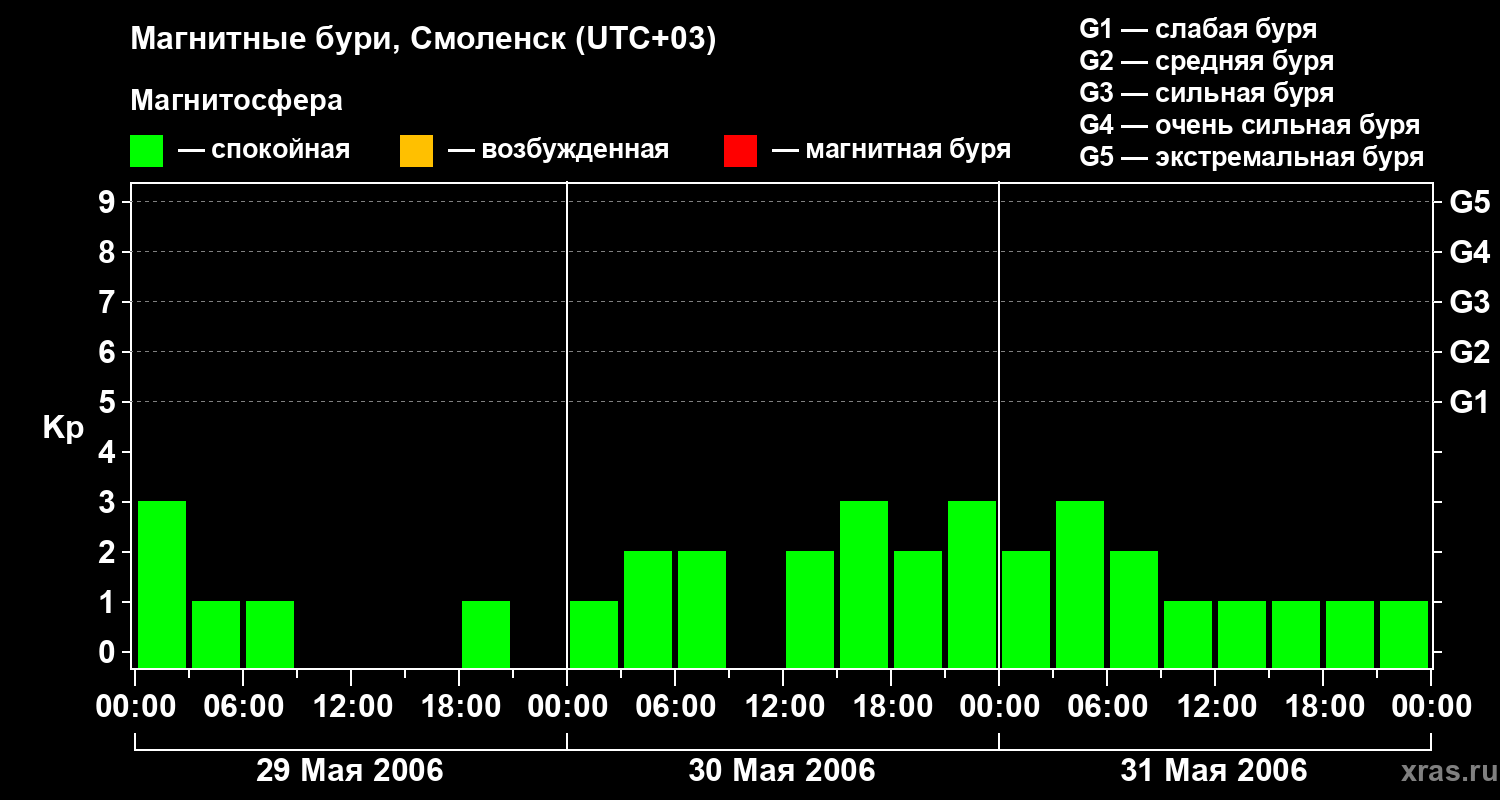Click the 'G3 — сильная буря' legend line
Screen dimensions: 1500x800
[x=1206, y=93]
